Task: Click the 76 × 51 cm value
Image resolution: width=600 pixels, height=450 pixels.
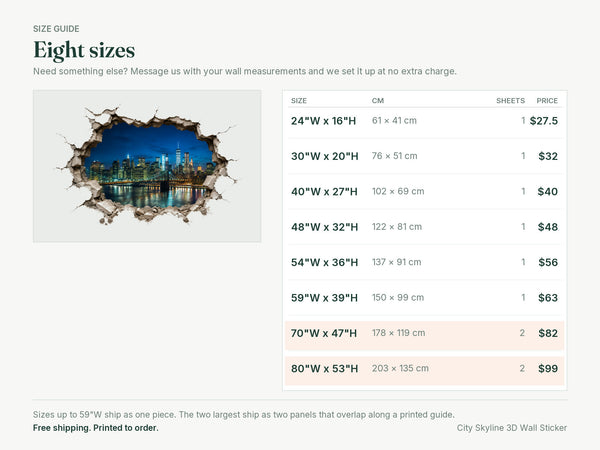Action: coord(395,156)
